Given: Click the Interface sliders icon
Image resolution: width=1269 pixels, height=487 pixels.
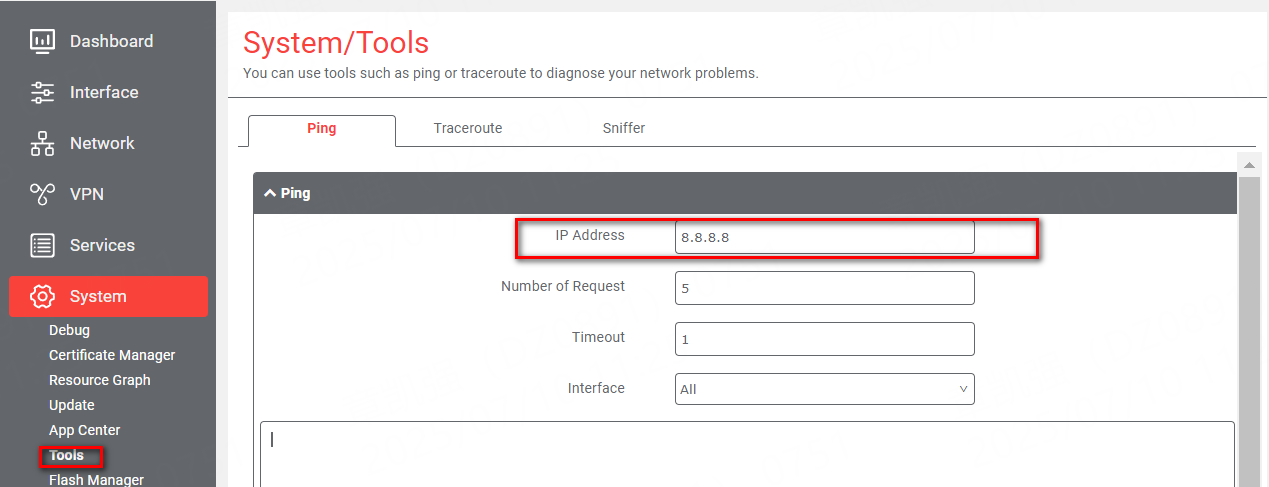Looking at the screenshot, I should pos(42,92).
